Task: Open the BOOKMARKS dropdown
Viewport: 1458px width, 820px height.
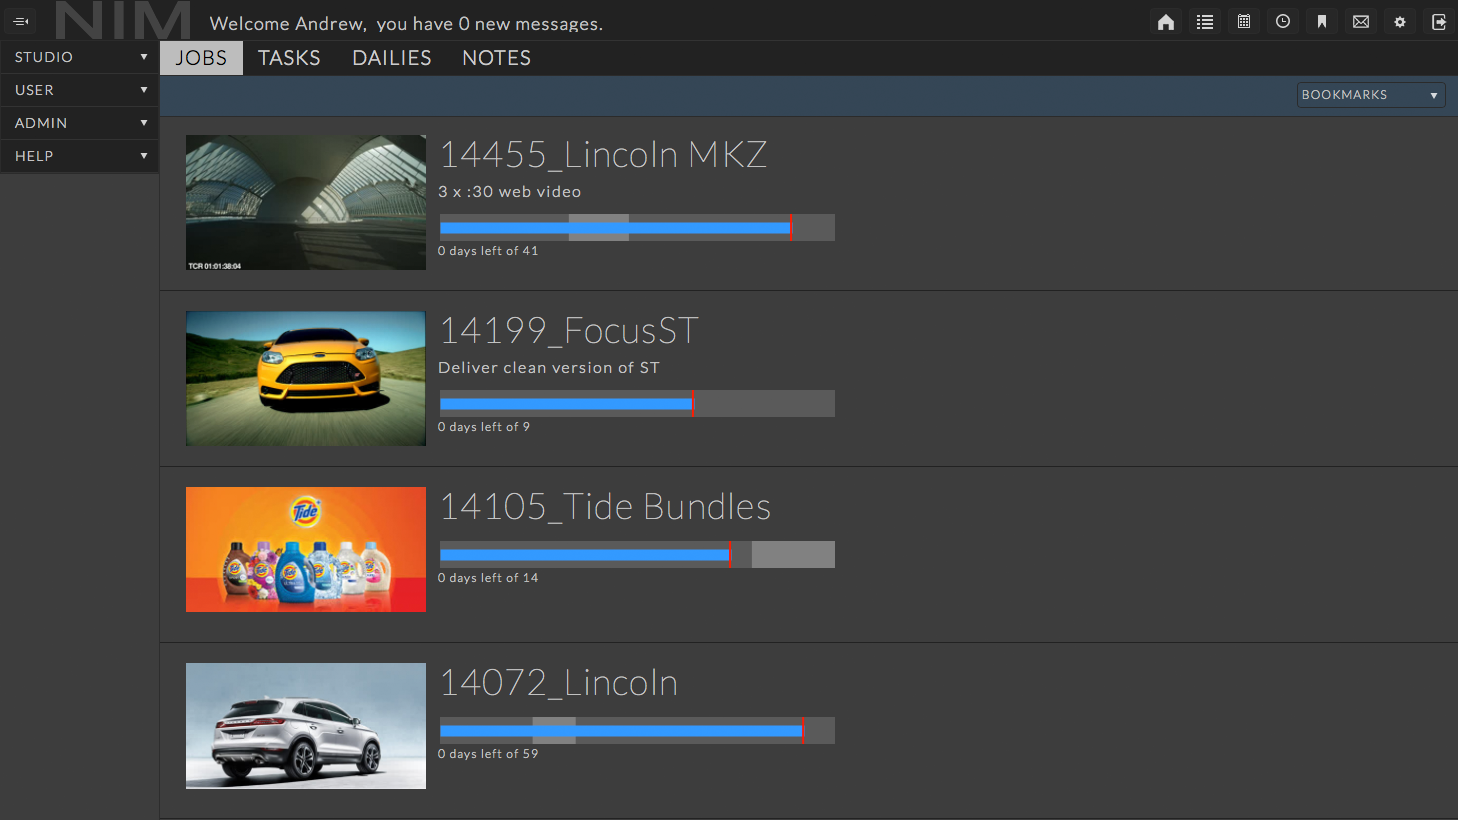Action: coord(1370,95)
